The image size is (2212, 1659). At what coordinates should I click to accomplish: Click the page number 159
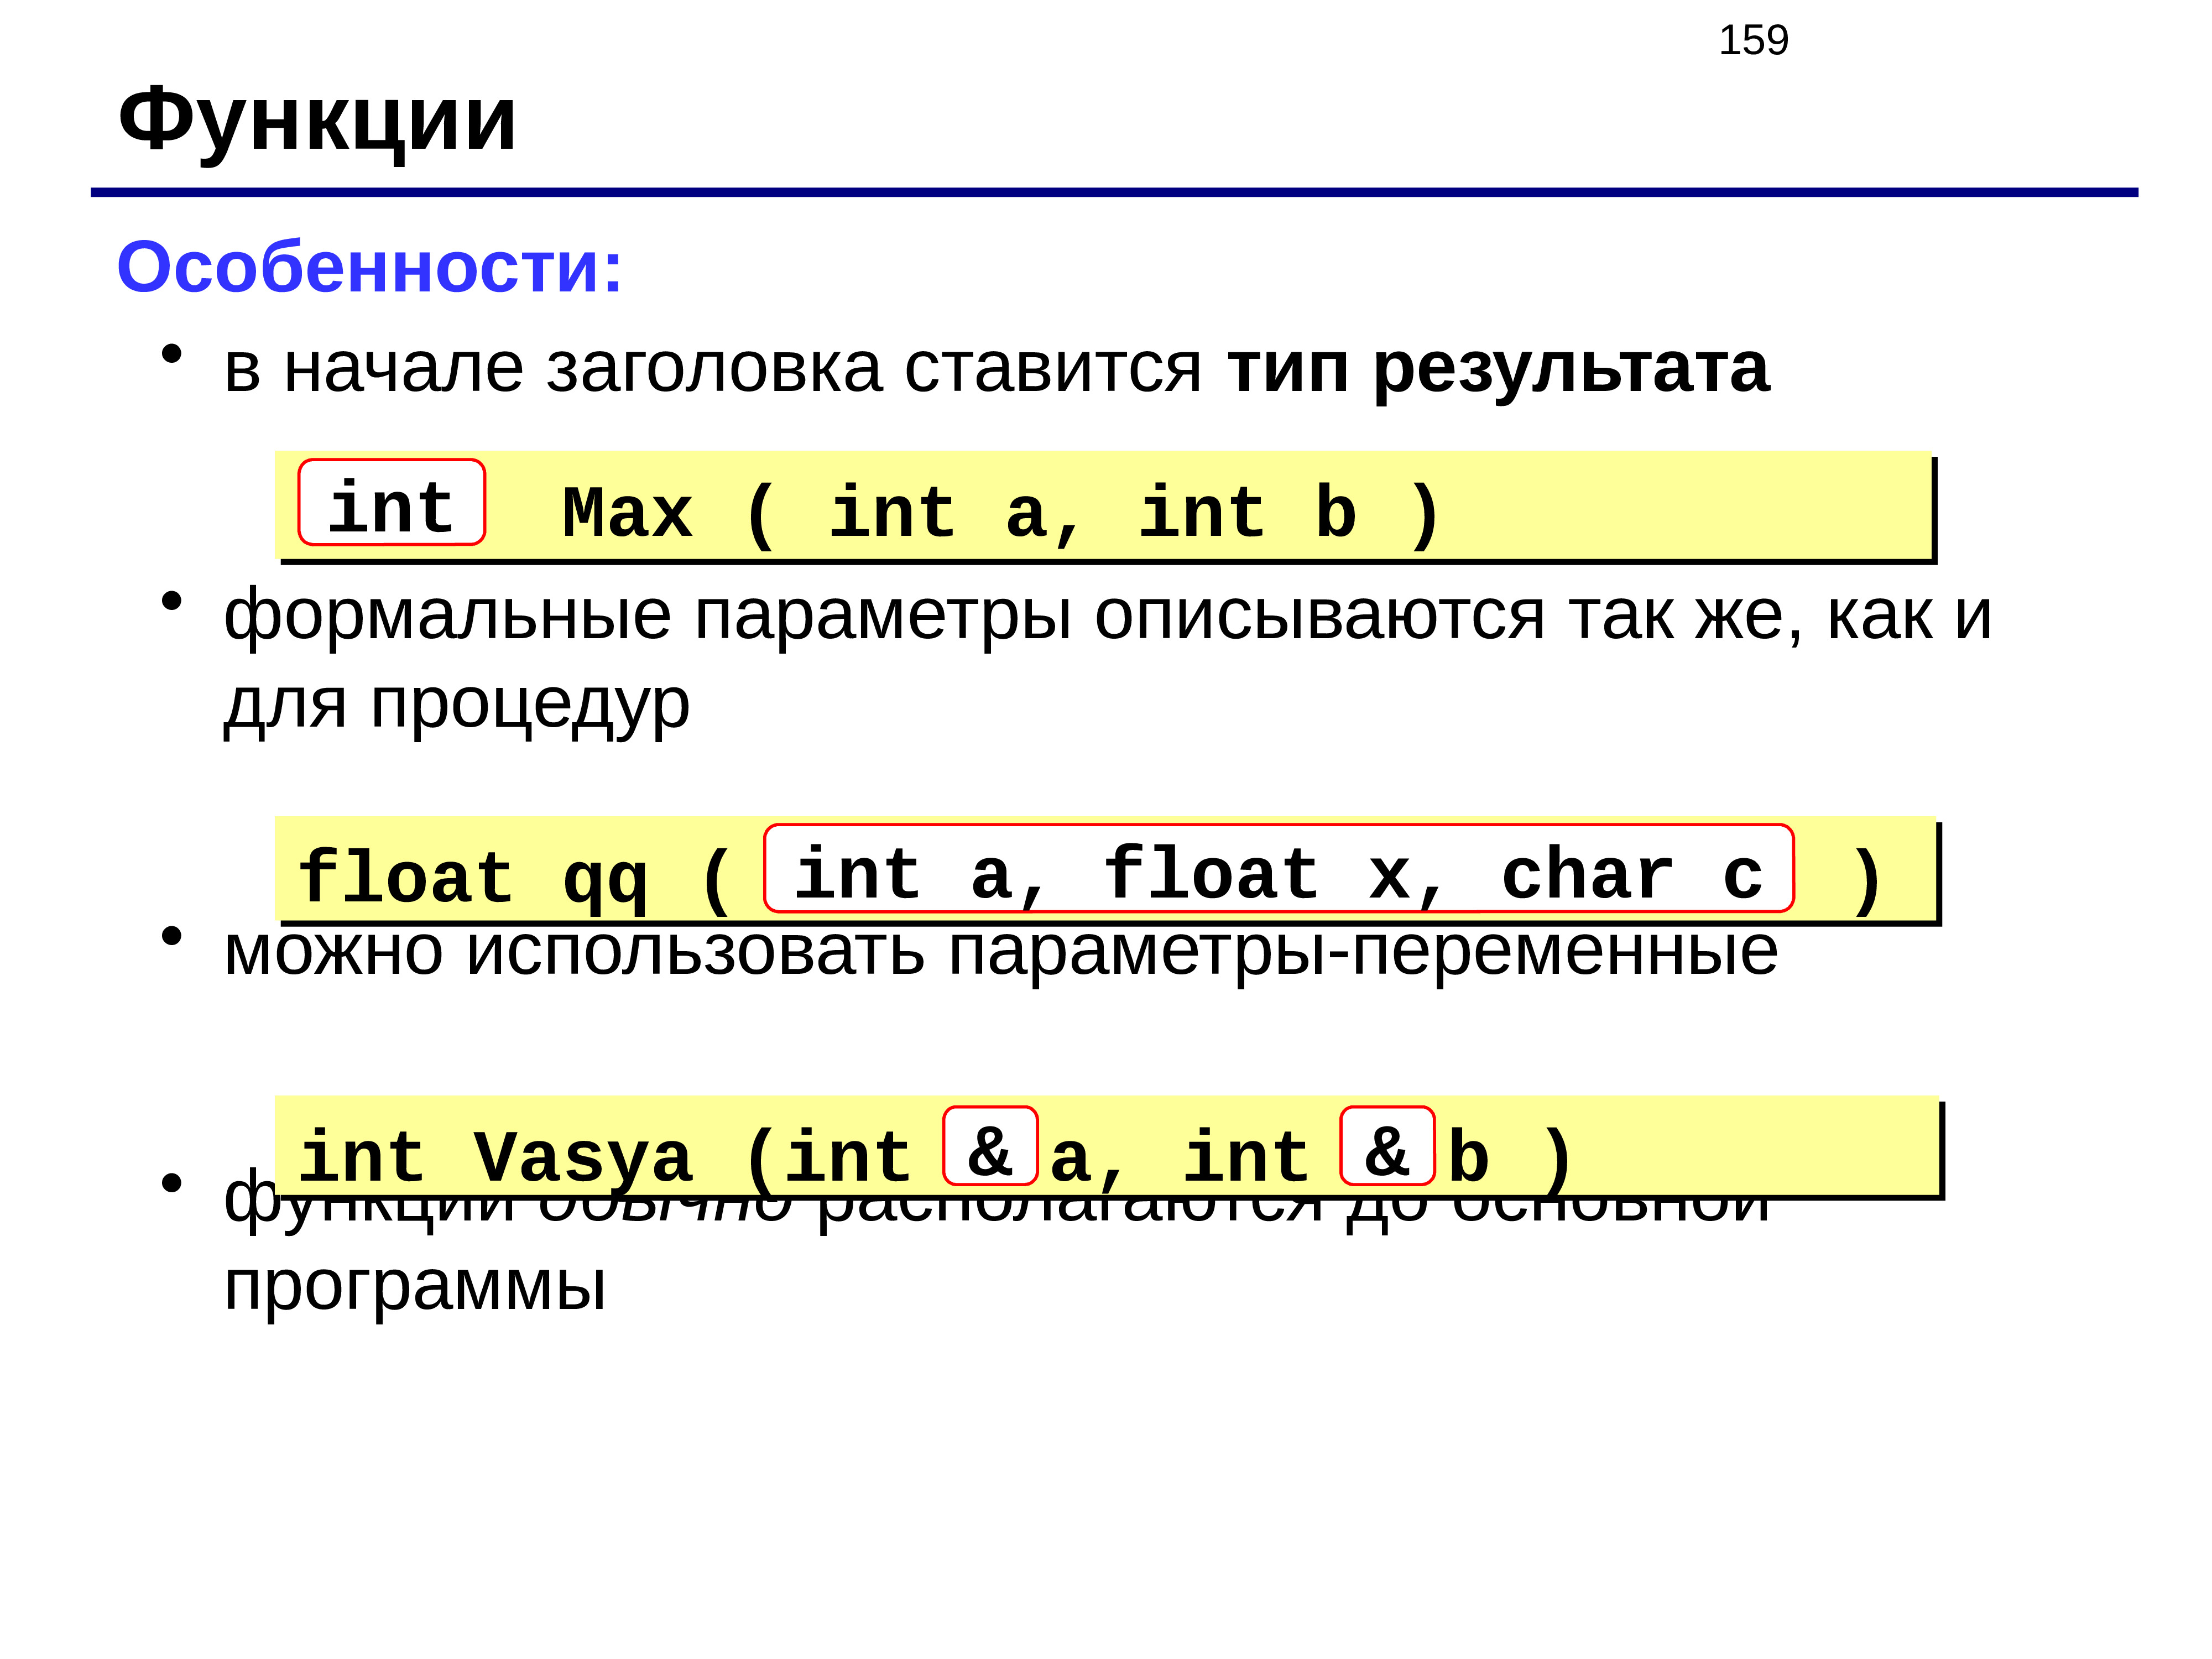click(x=1753, y=40)
